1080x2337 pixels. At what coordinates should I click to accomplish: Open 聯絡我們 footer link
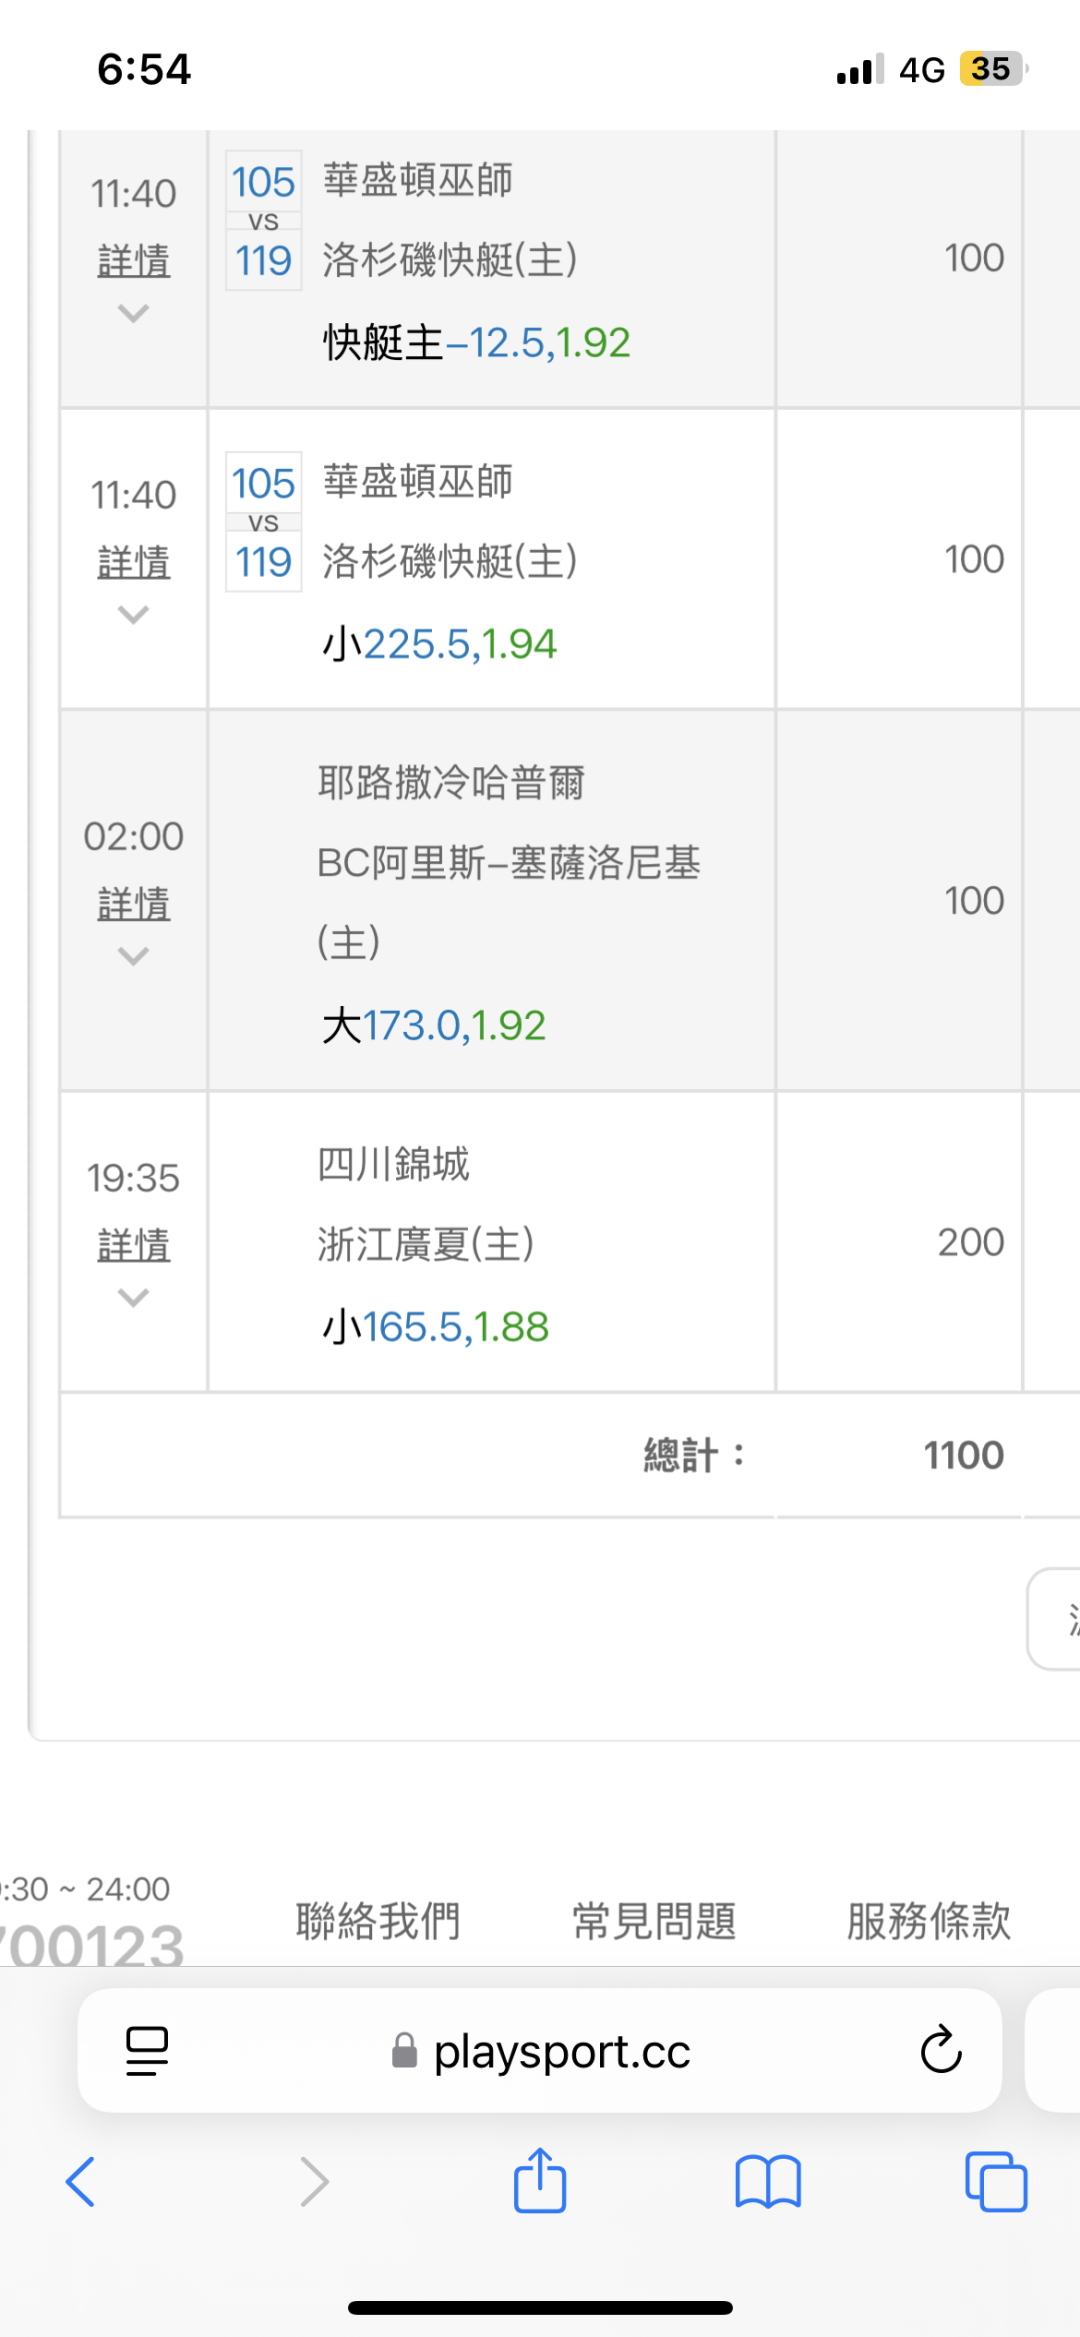378,1921
